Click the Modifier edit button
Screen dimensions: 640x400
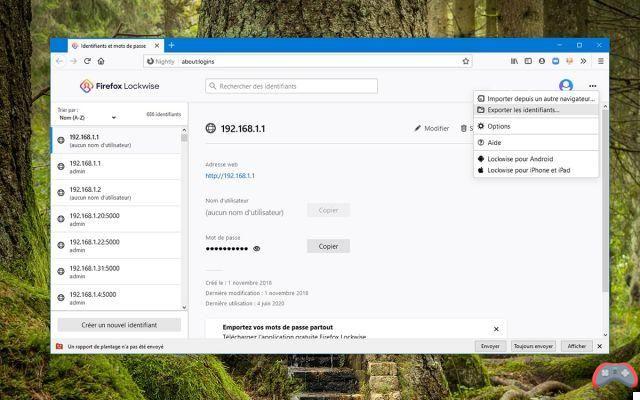point(432,129)
